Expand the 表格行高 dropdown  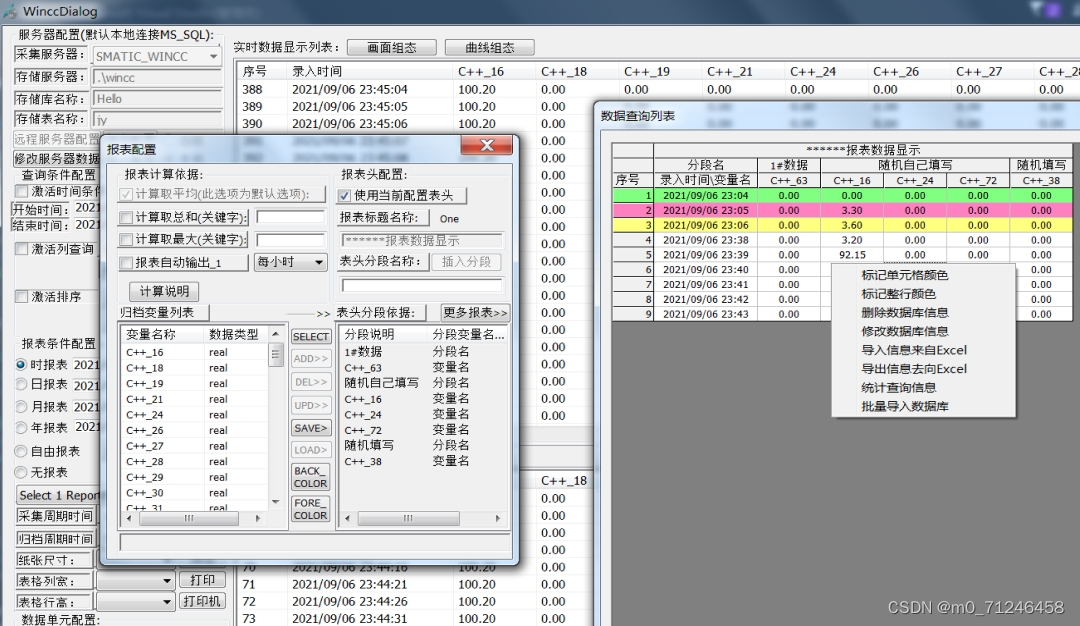tap(167, 602)
